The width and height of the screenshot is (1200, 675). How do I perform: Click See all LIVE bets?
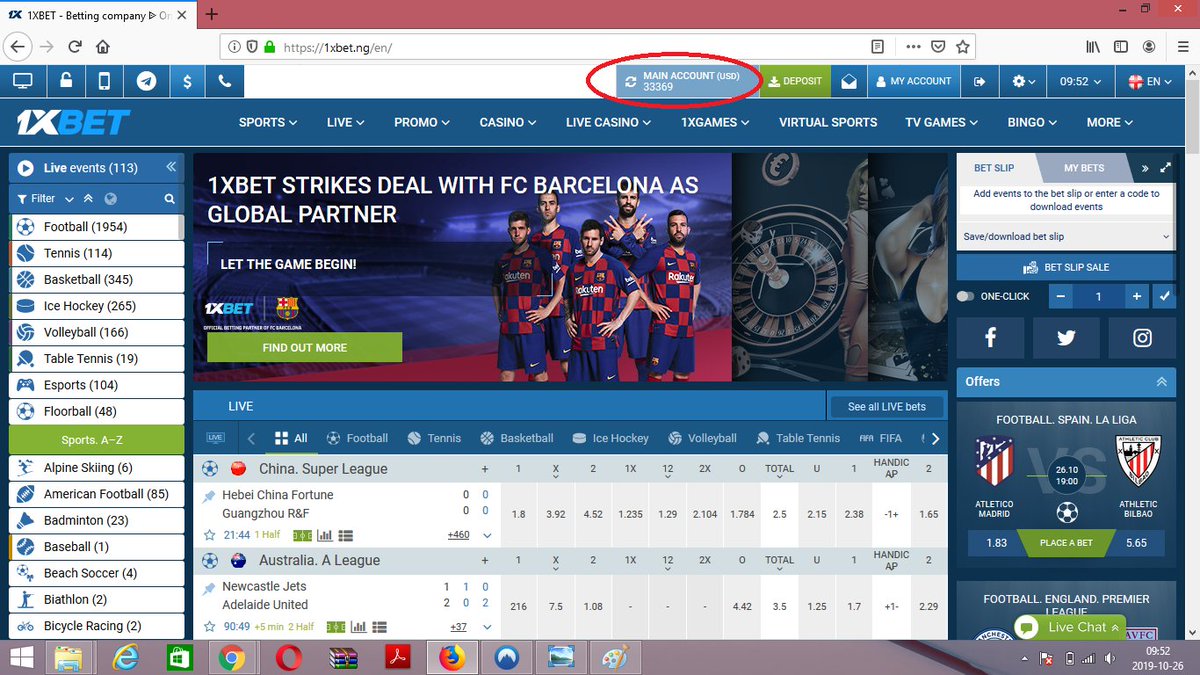click(x=887, y=407)
